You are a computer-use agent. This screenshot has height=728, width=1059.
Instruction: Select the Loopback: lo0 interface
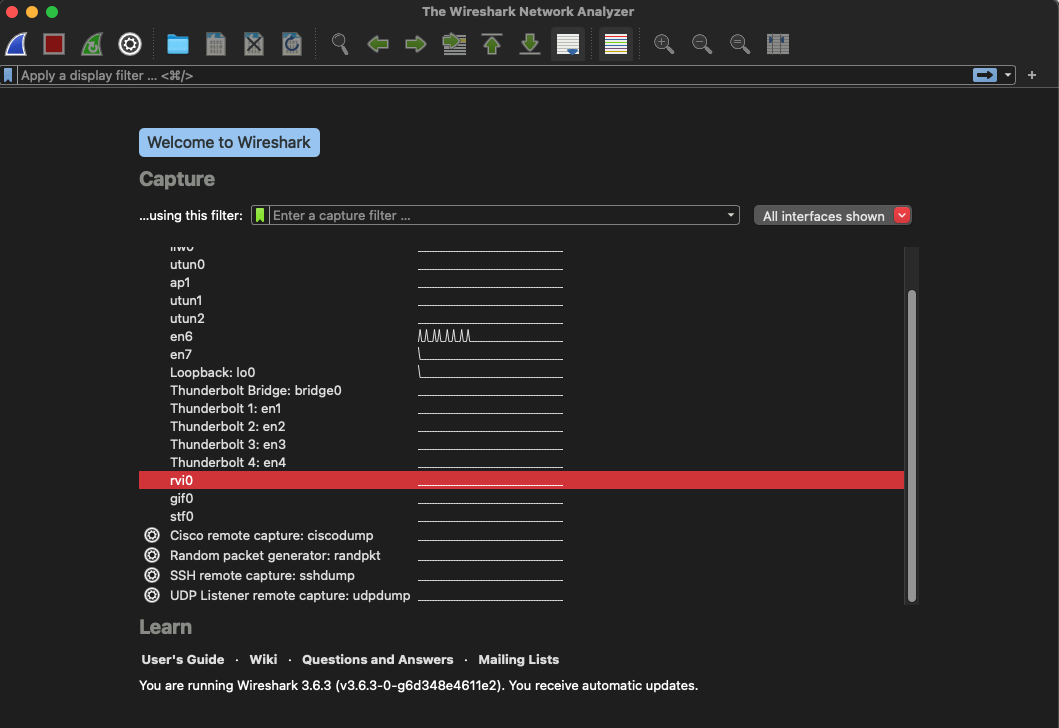click(521, 373)
